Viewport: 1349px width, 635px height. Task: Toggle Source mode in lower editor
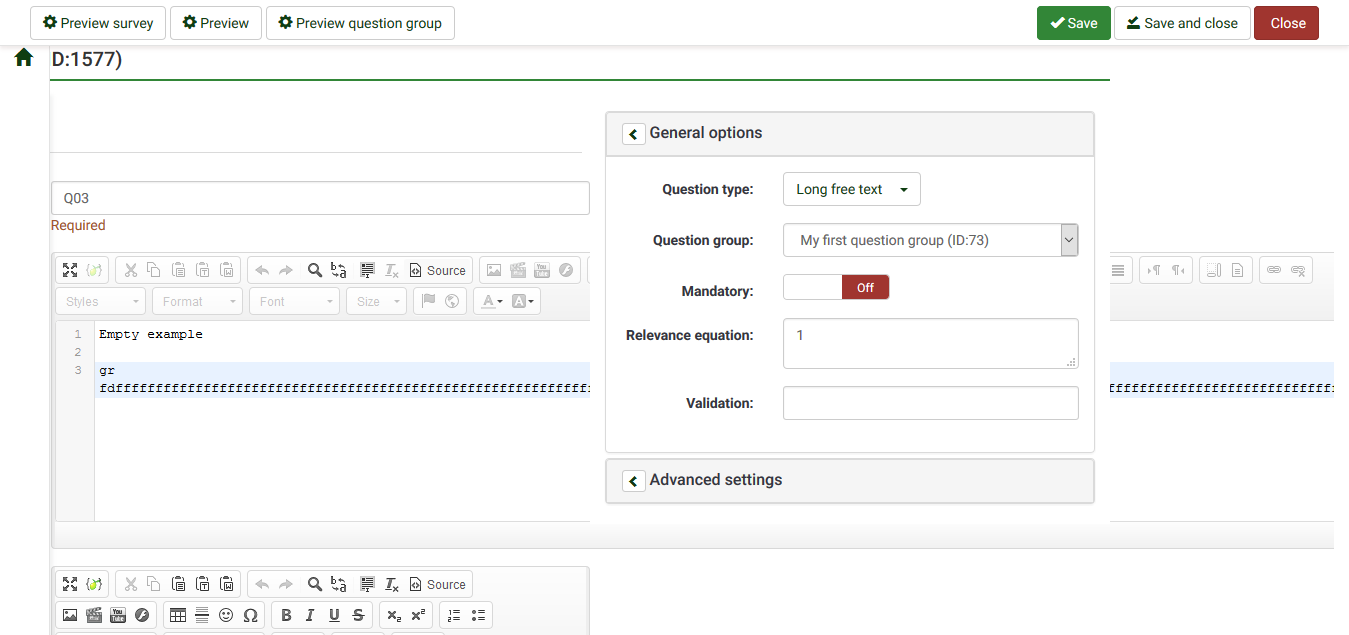pos(438,584)
